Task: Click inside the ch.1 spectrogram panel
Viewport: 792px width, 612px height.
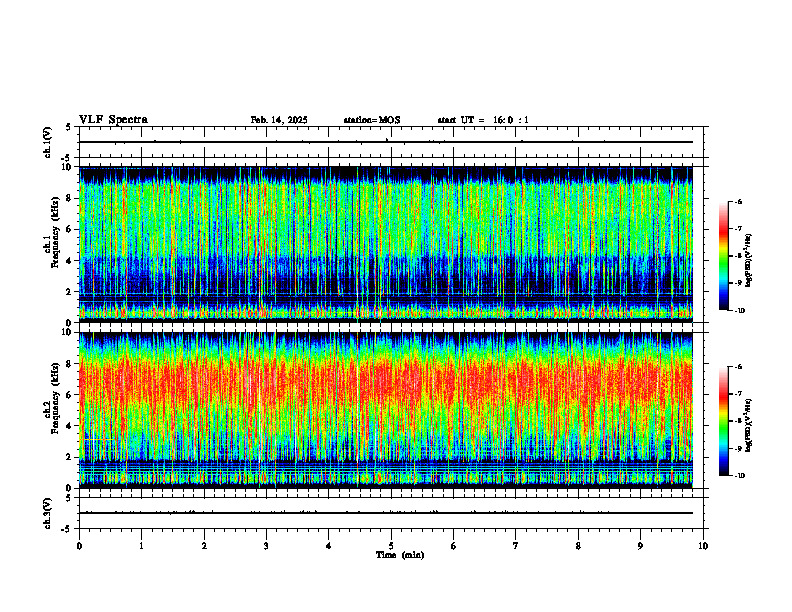Action: [386, 244]
